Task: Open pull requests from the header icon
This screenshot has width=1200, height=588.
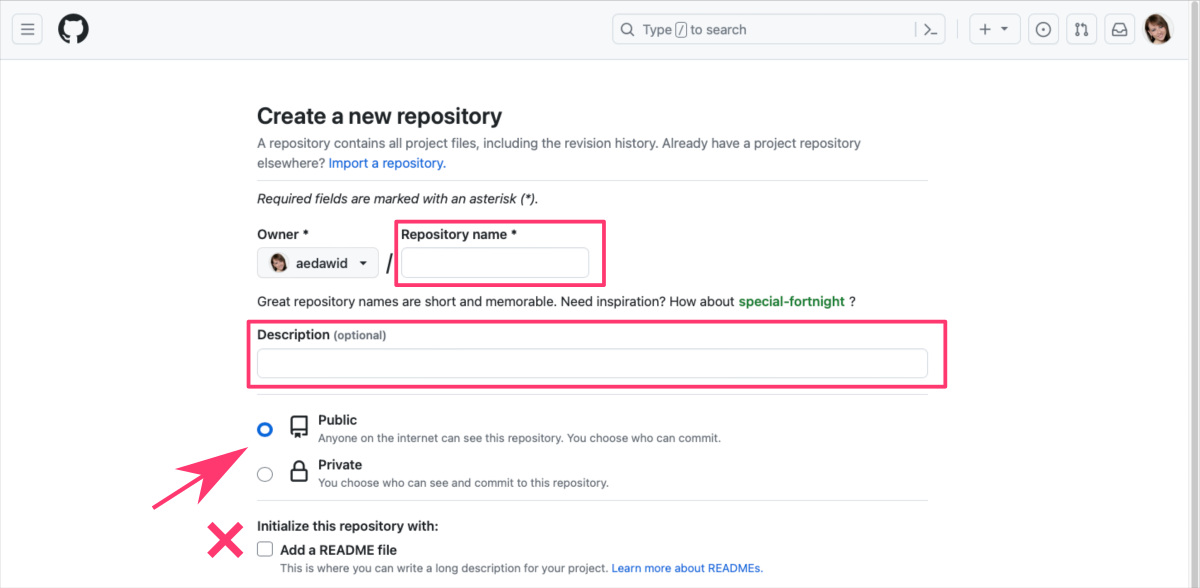Action: 1081,29
